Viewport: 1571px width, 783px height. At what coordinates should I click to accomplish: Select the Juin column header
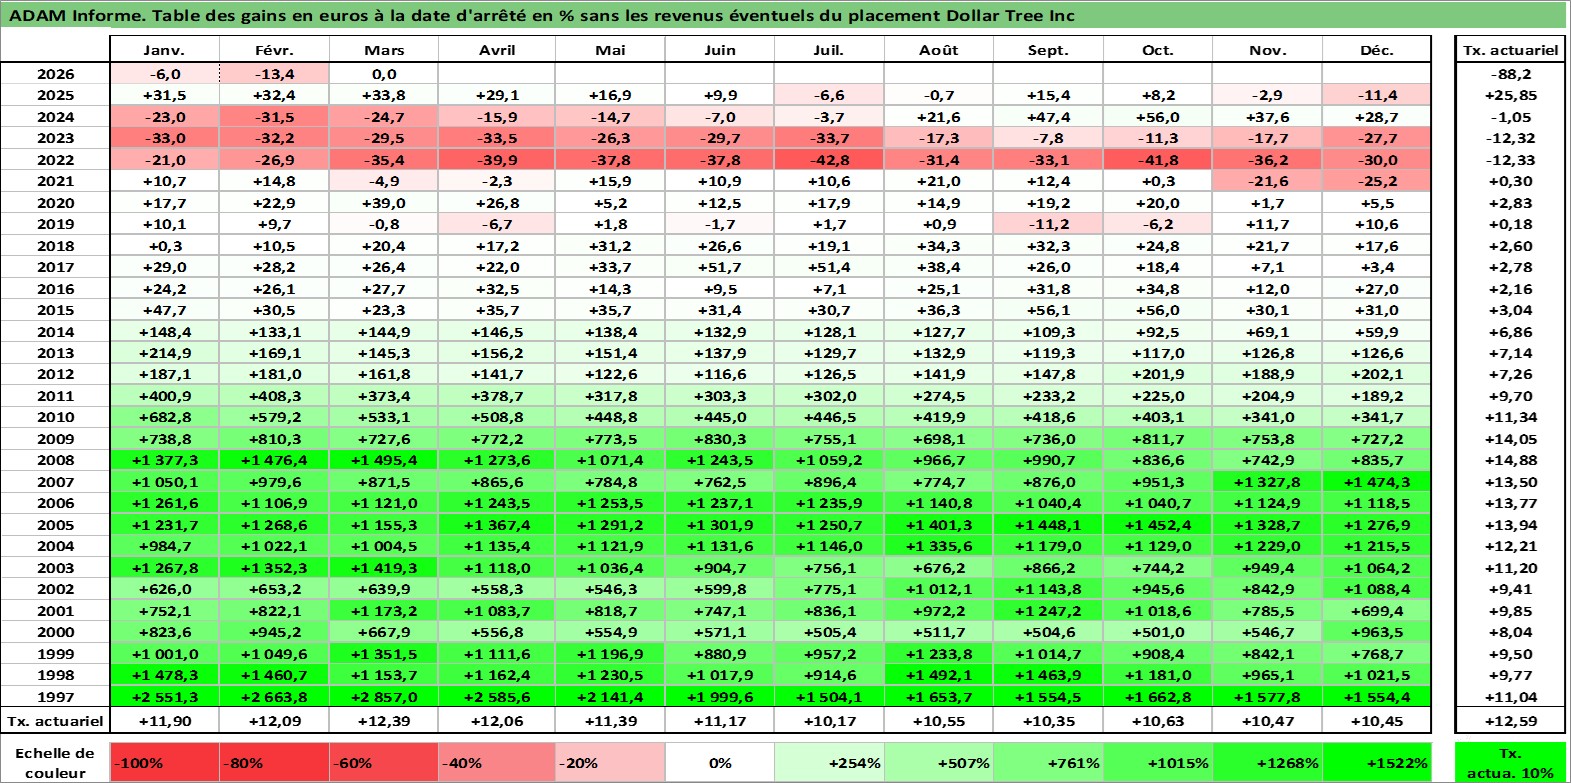[720, 50]
